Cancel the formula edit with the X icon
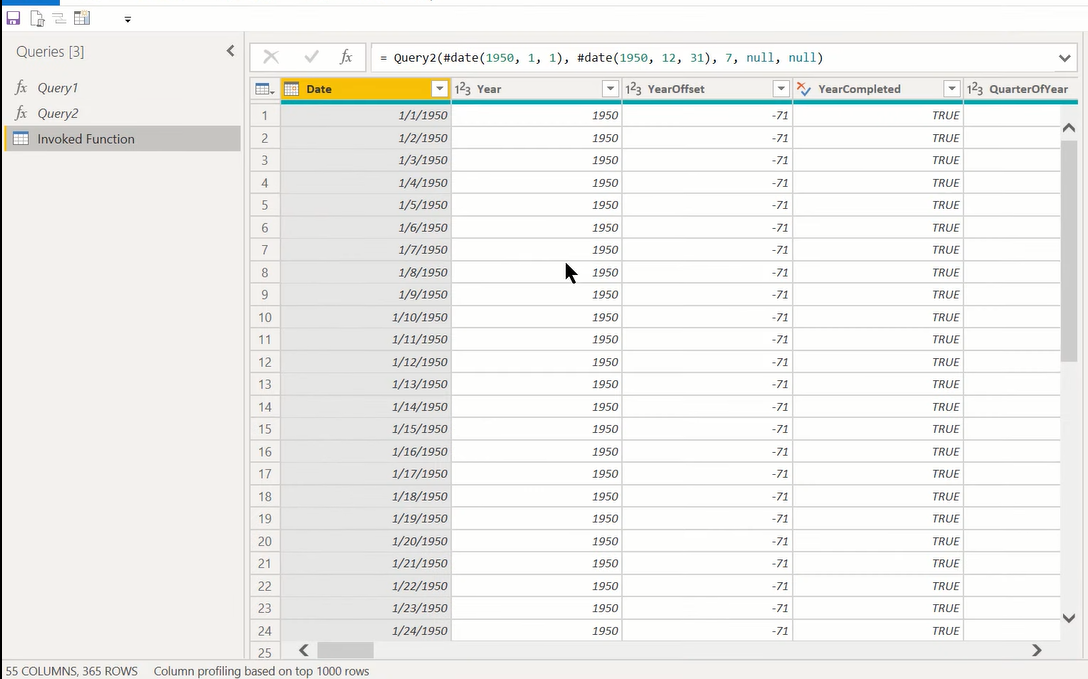 [271, 57]
